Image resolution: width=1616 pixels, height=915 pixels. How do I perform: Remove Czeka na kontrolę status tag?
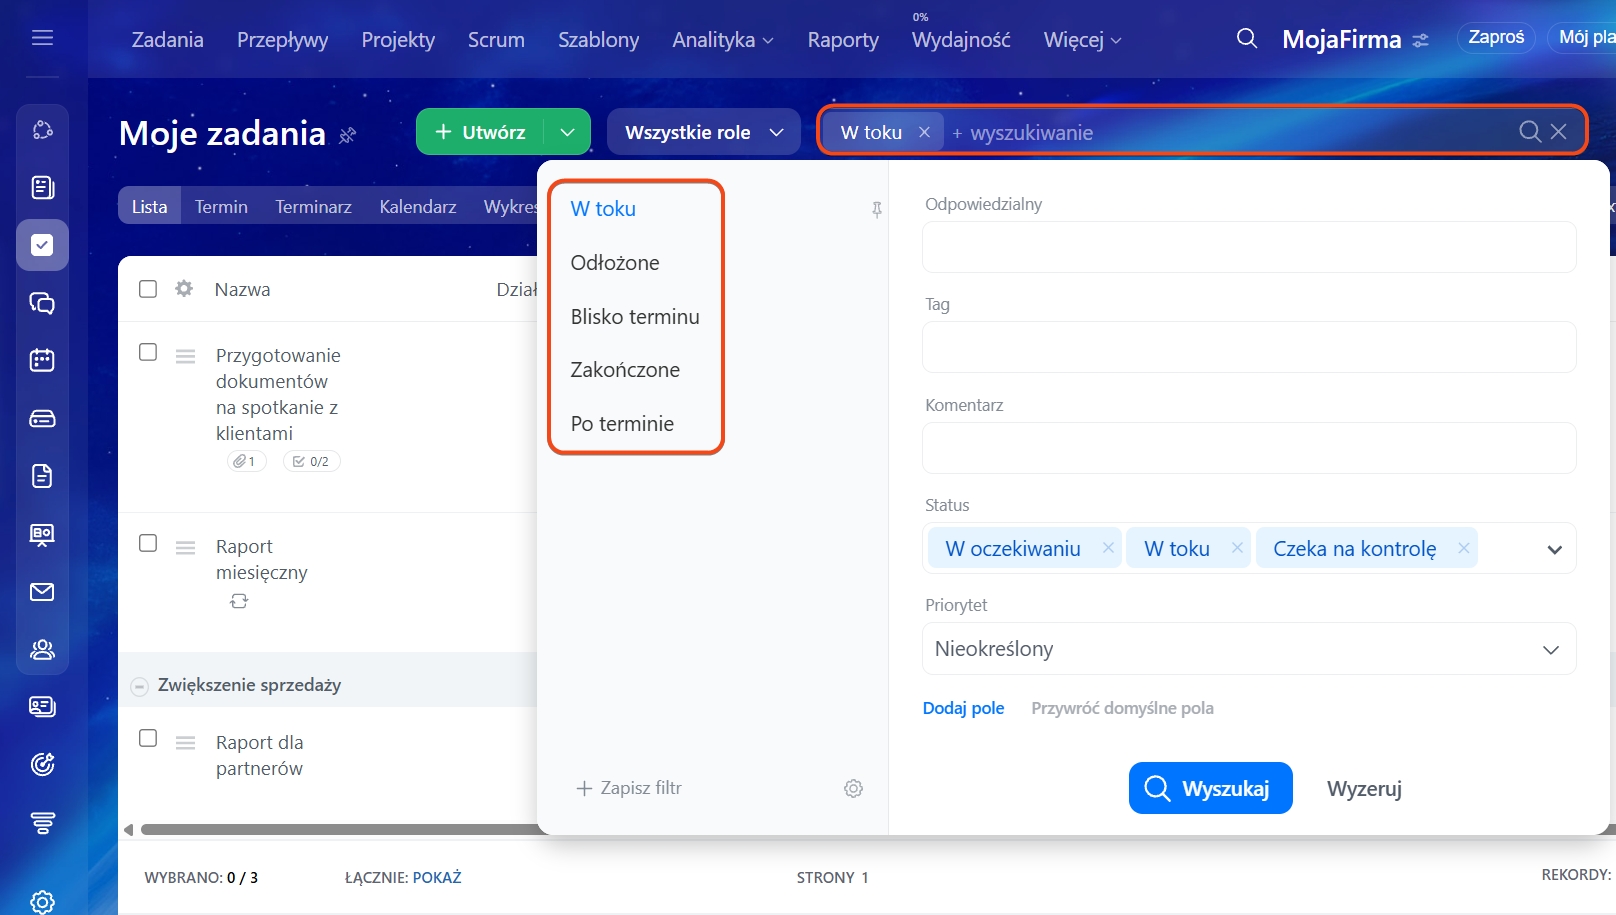pyautogui.click(x=1464, y=548)
